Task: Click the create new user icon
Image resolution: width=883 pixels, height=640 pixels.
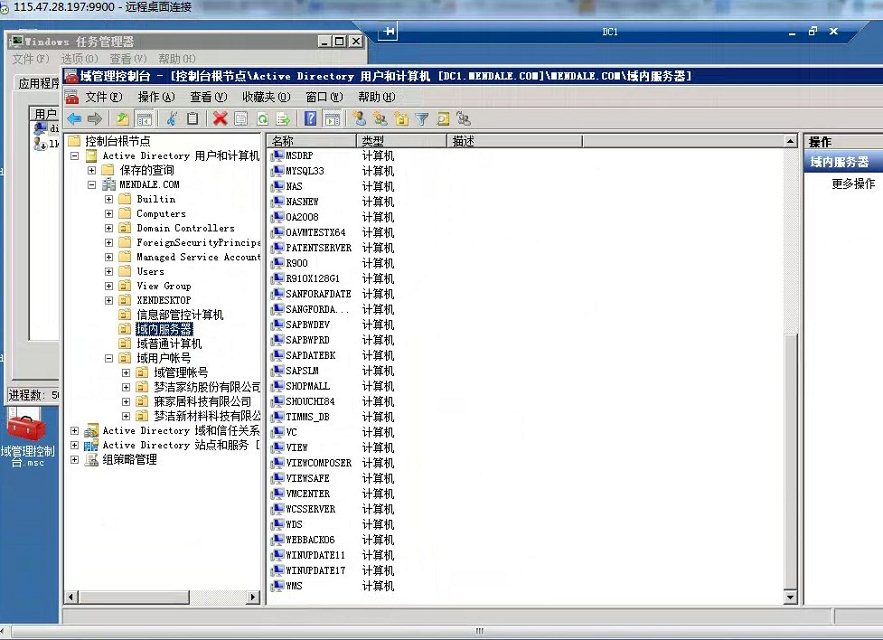Action: (359, 118)
